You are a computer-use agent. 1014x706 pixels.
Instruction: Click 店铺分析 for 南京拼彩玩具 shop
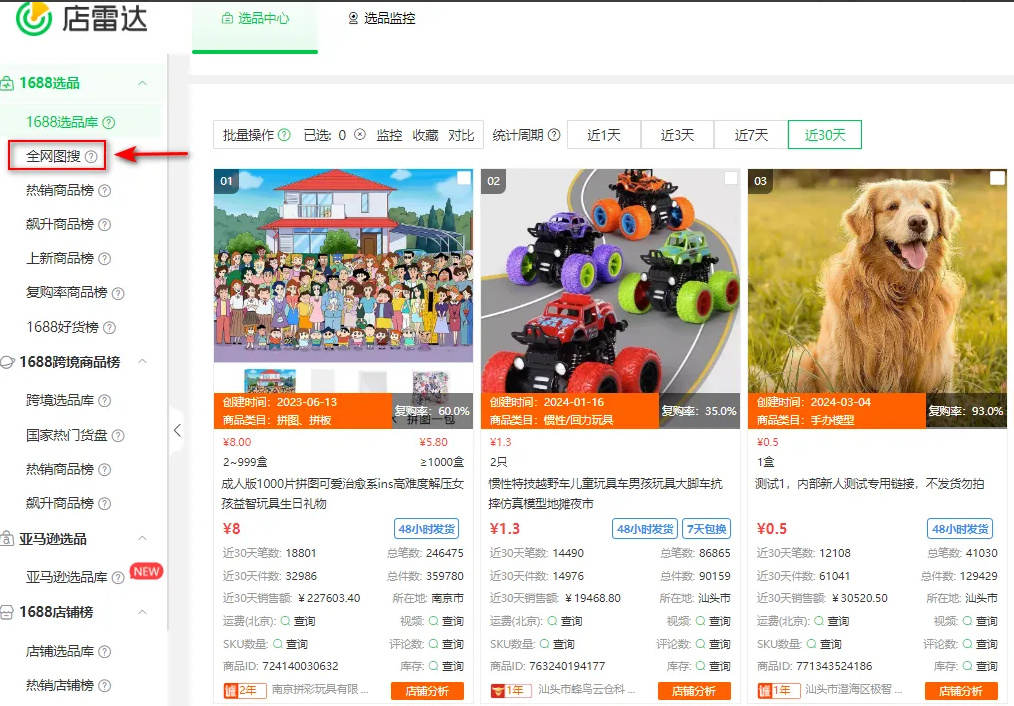(427, 690)
